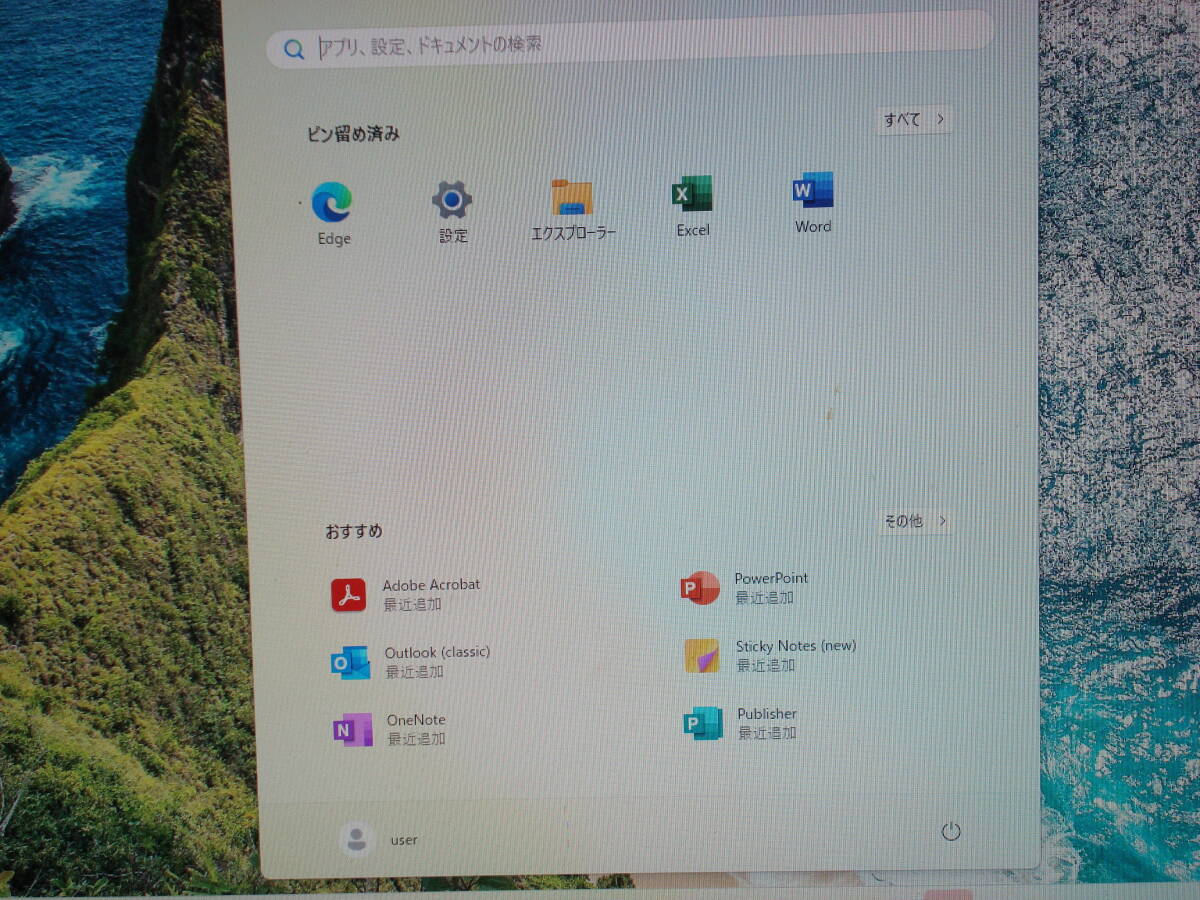Click the ピン留め済み section heading
This screenshot has height=900, width=1200.
[x=353, y=134]
